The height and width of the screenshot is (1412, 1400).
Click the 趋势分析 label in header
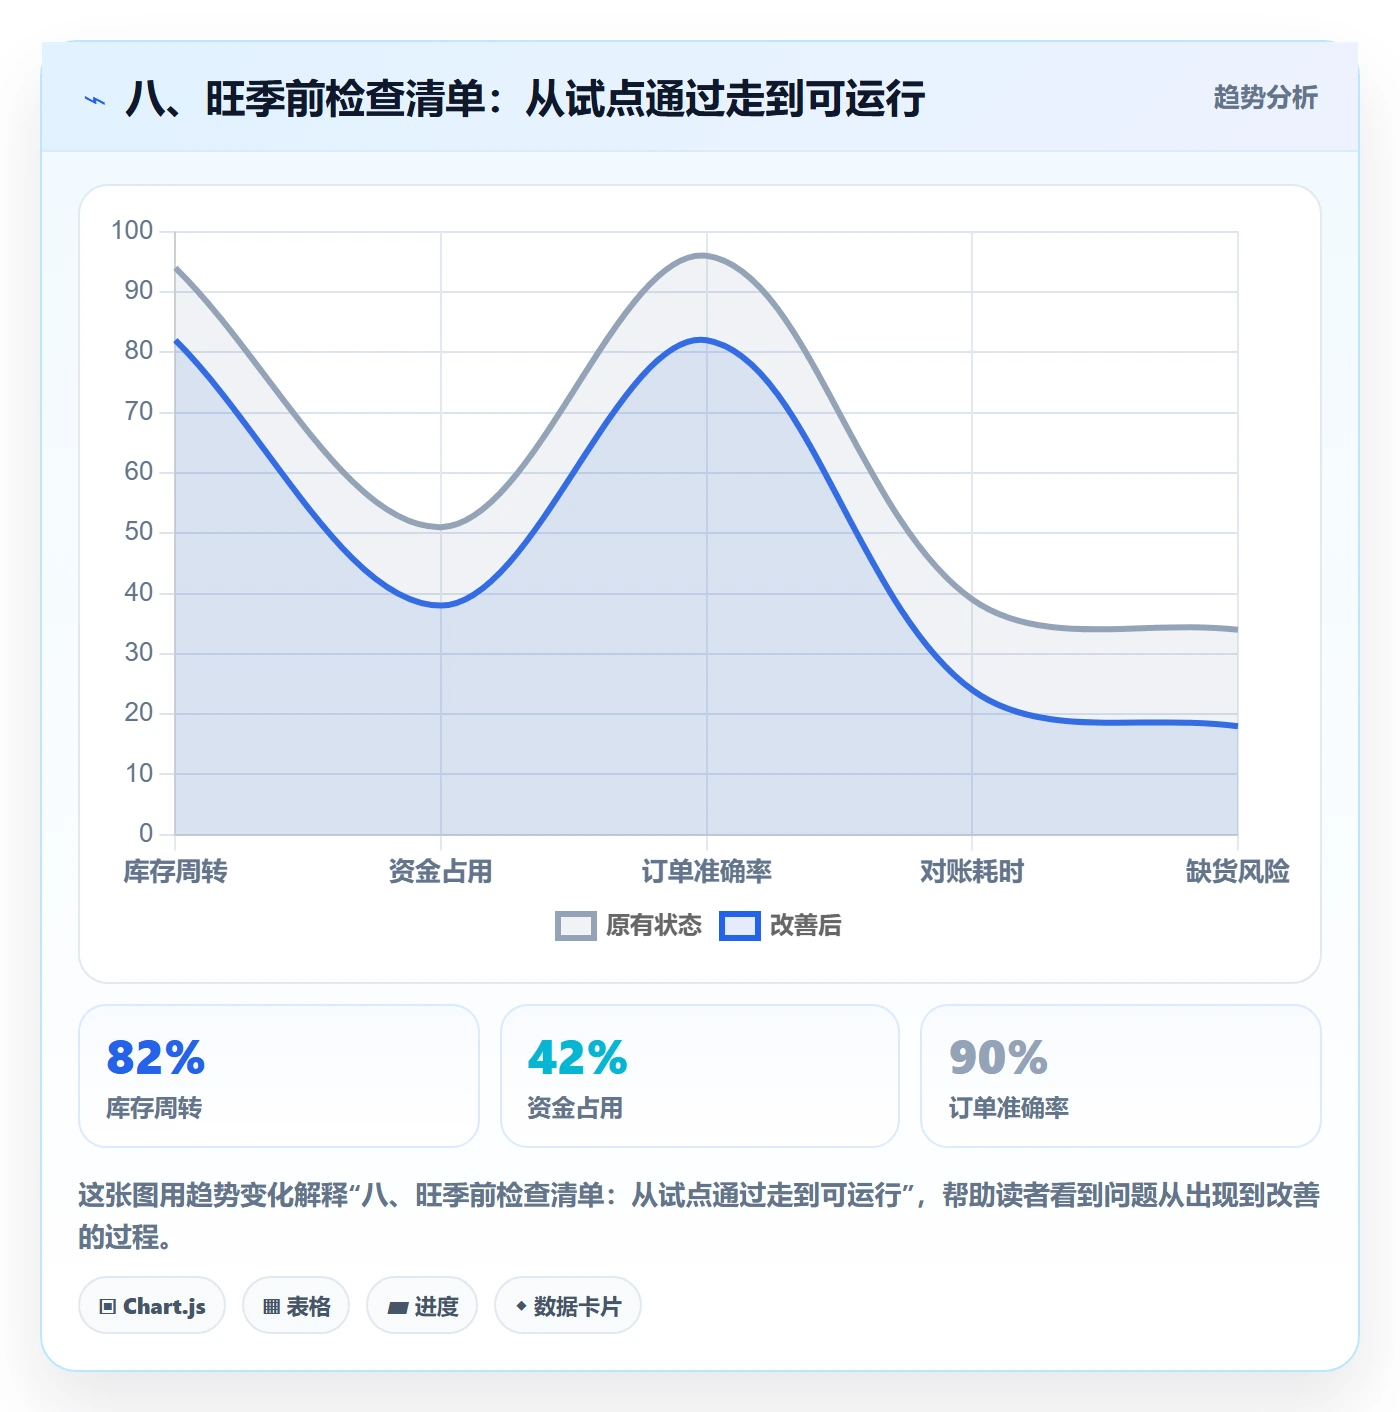pos(1265,97)
